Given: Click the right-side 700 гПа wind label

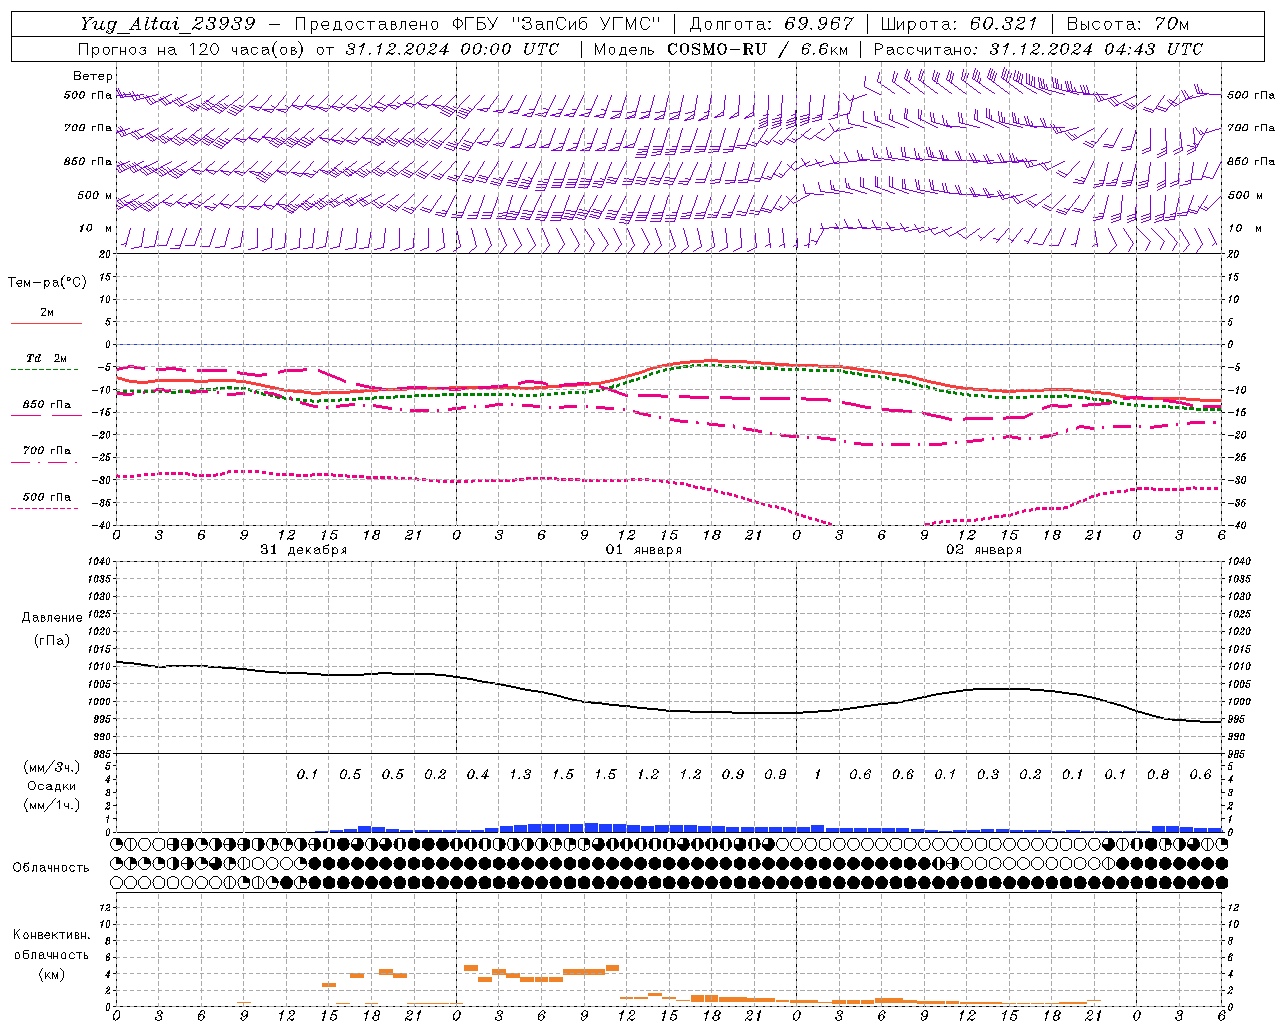Looking at the screenshot, I should tap(1251, 128).
